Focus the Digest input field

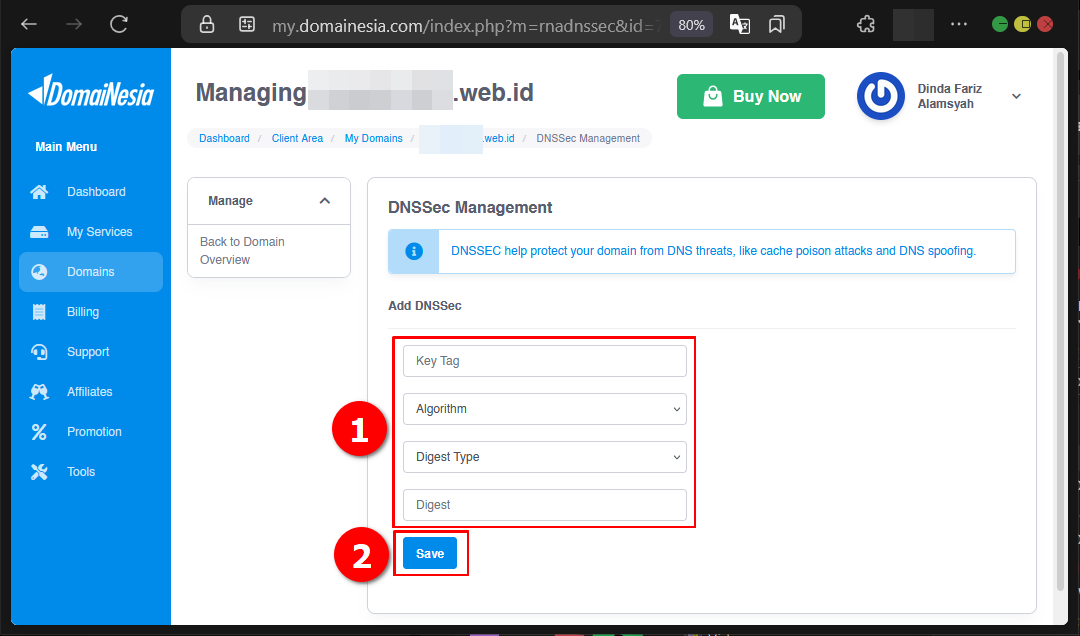click(545, 505)
